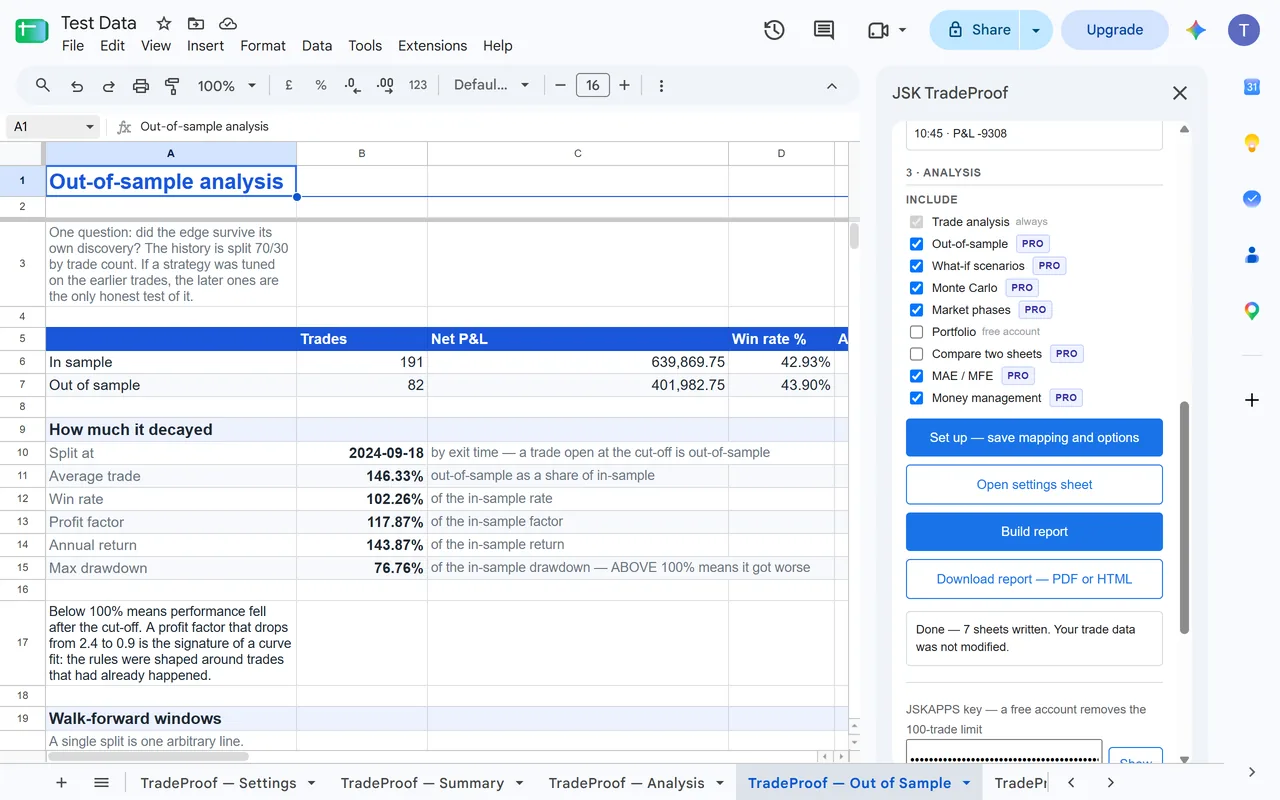
Task: Open Google Calendar in side panel
Action: (1252, 87)
